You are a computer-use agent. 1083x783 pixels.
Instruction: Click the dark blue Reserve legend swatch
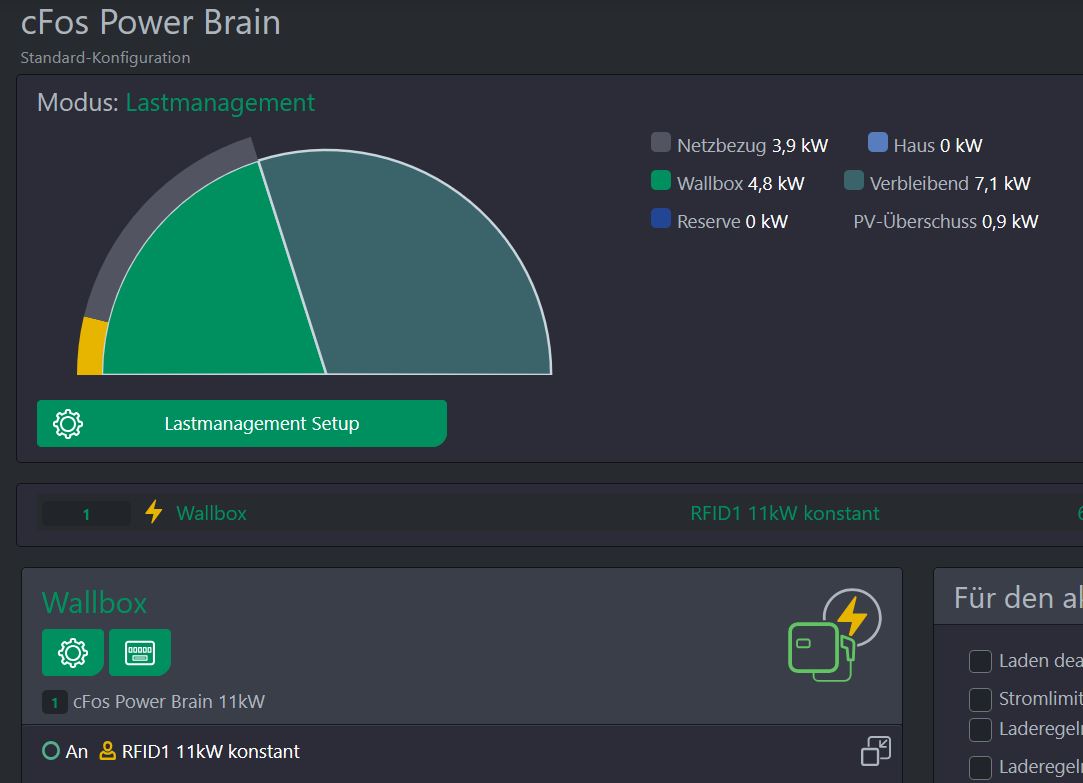(x=661, y=218)
